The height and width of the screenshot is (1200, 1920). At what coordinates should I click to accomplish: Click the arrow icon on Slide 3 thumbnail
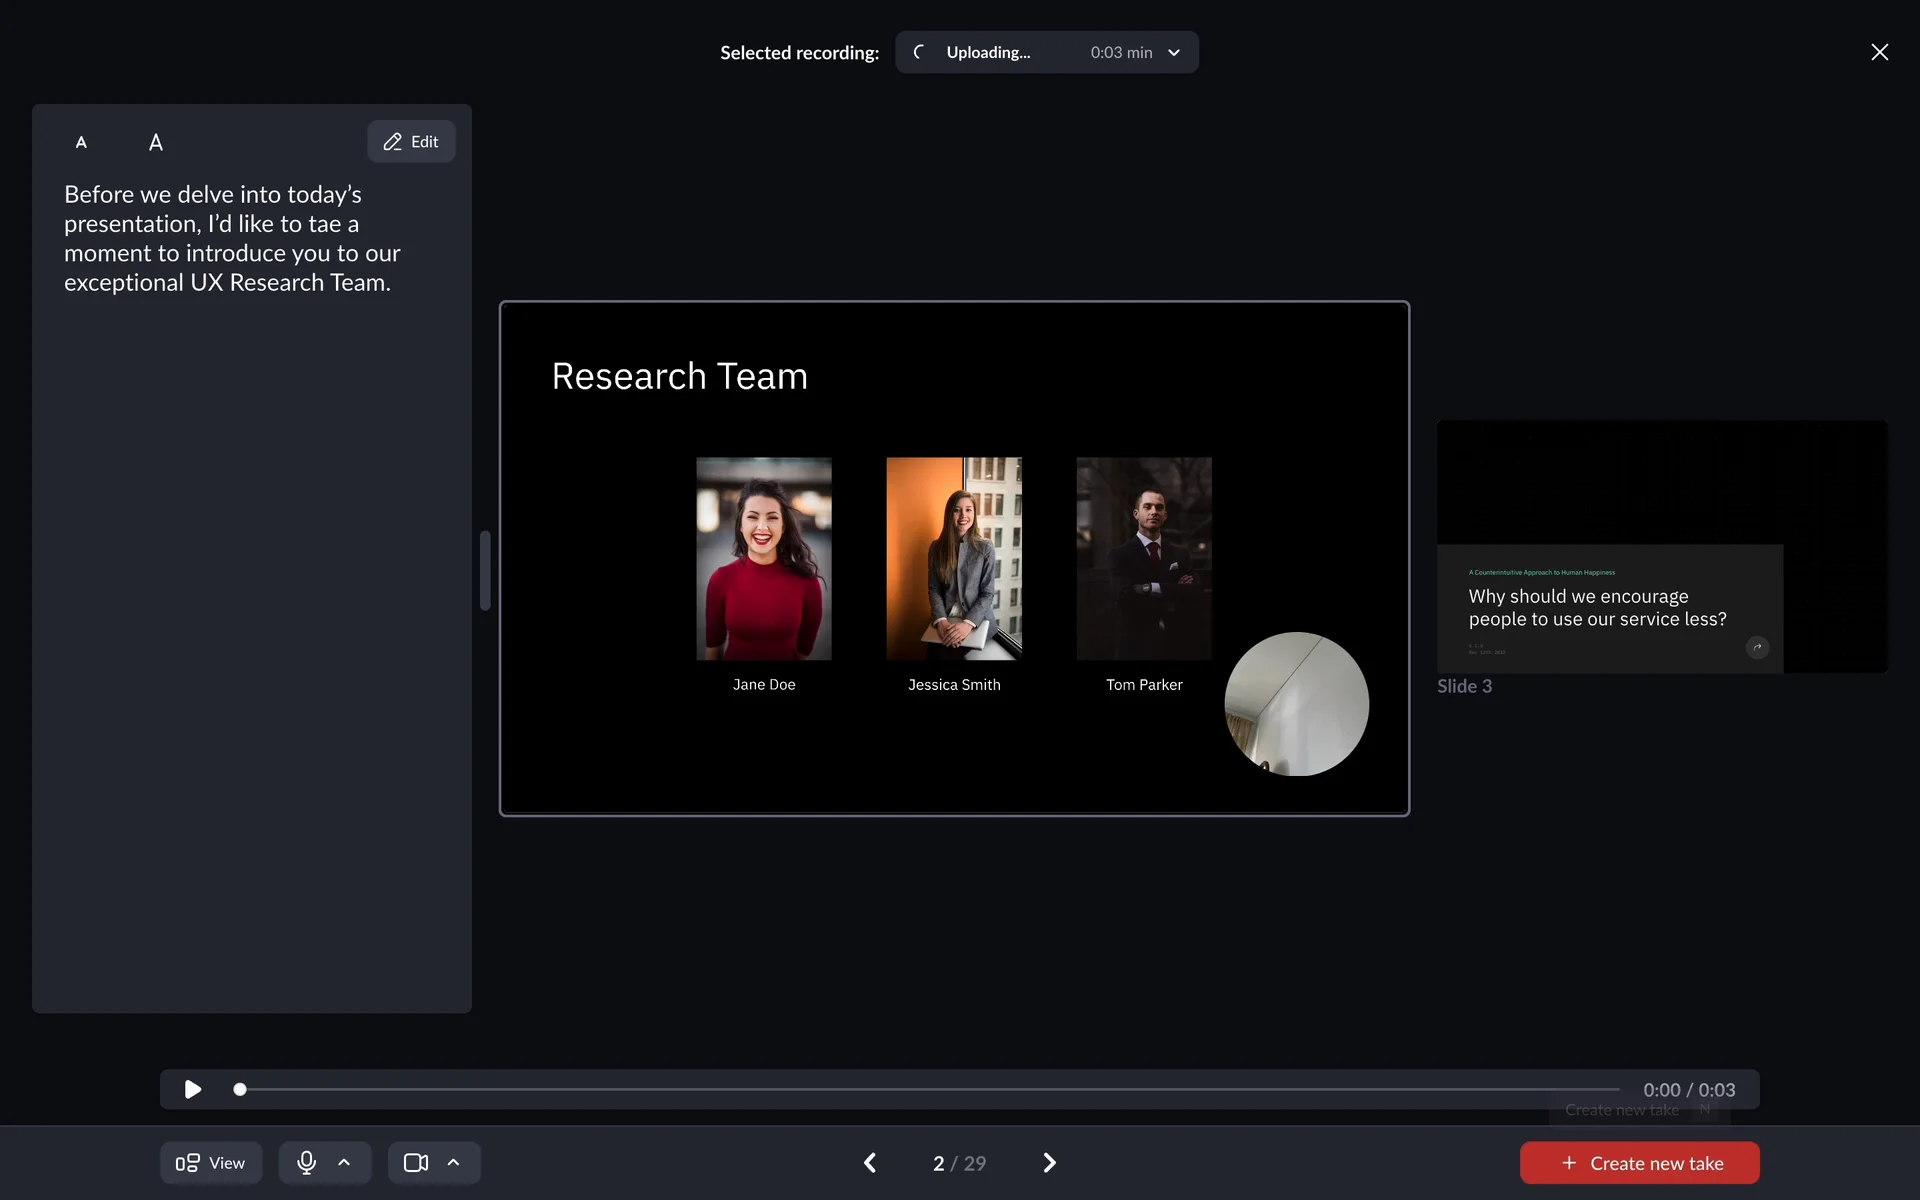(1757, 647)
